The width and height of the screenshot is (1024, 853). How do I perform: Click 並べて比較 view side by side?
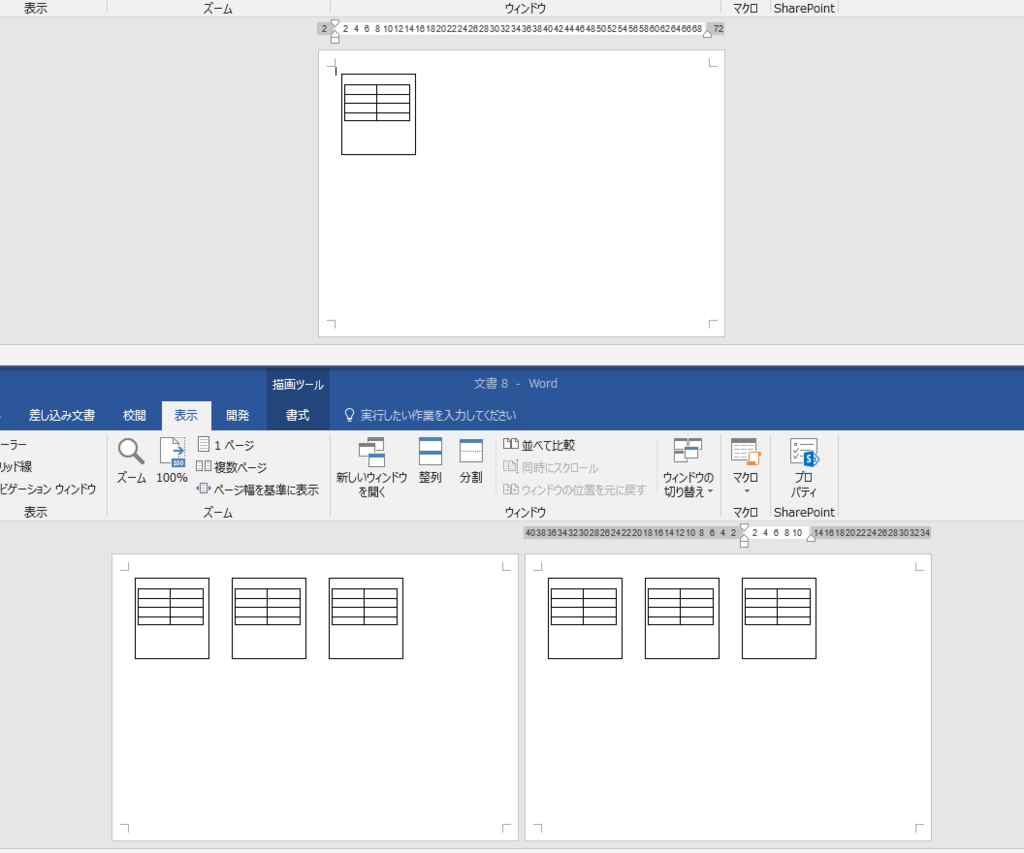[x=539, y=445]
